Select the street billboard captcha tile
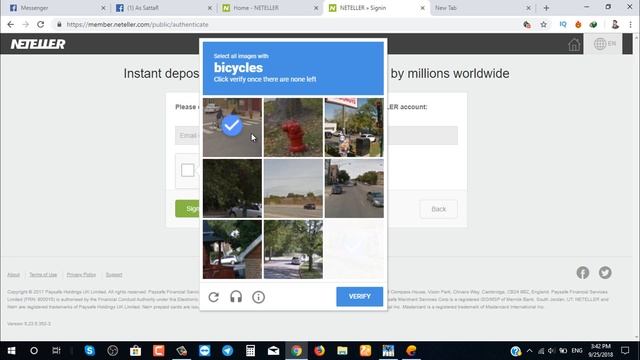 [x=354, y=127]
